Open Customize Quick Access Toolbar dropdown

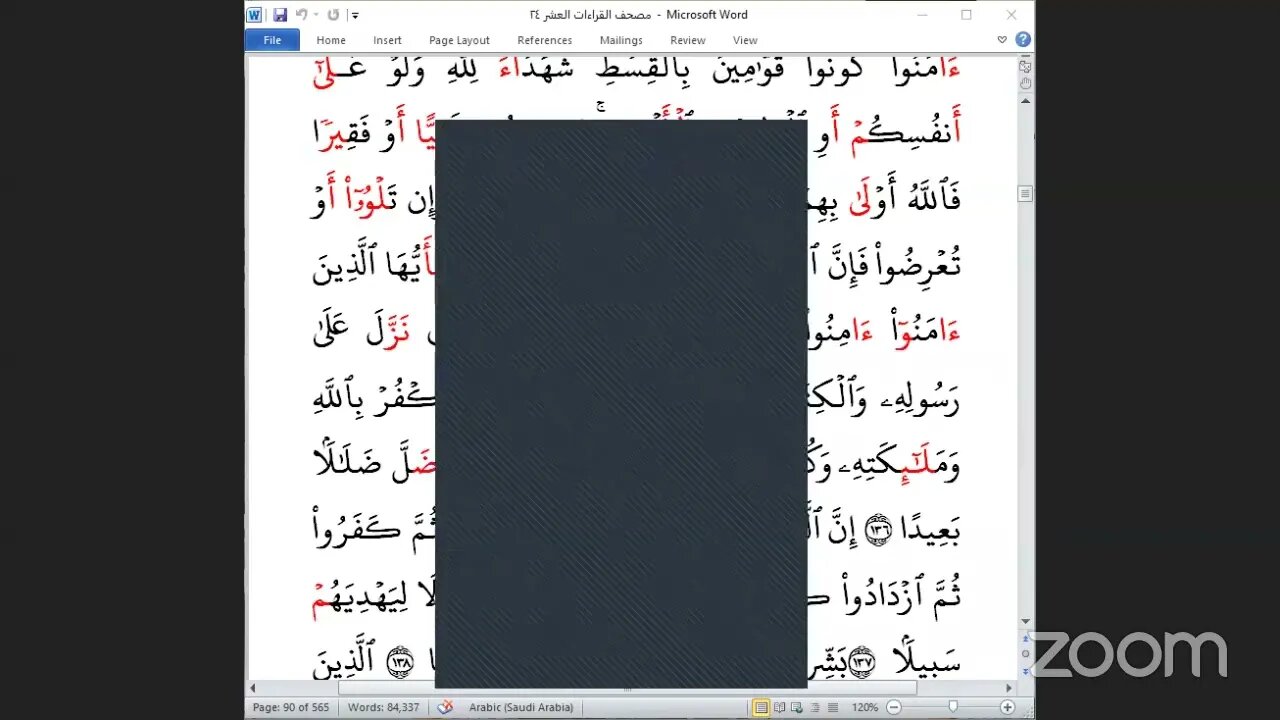pyautogui.click(x=355, y=15)
